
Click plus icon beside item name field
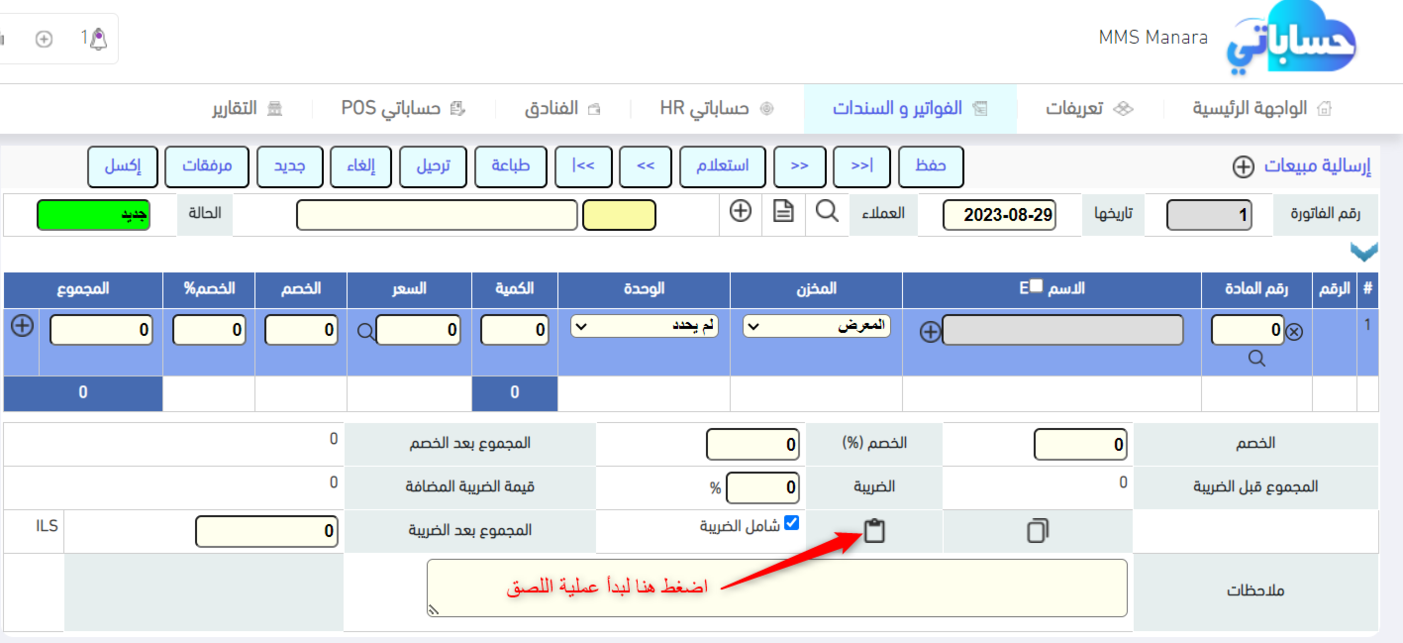tap(930, 333)
